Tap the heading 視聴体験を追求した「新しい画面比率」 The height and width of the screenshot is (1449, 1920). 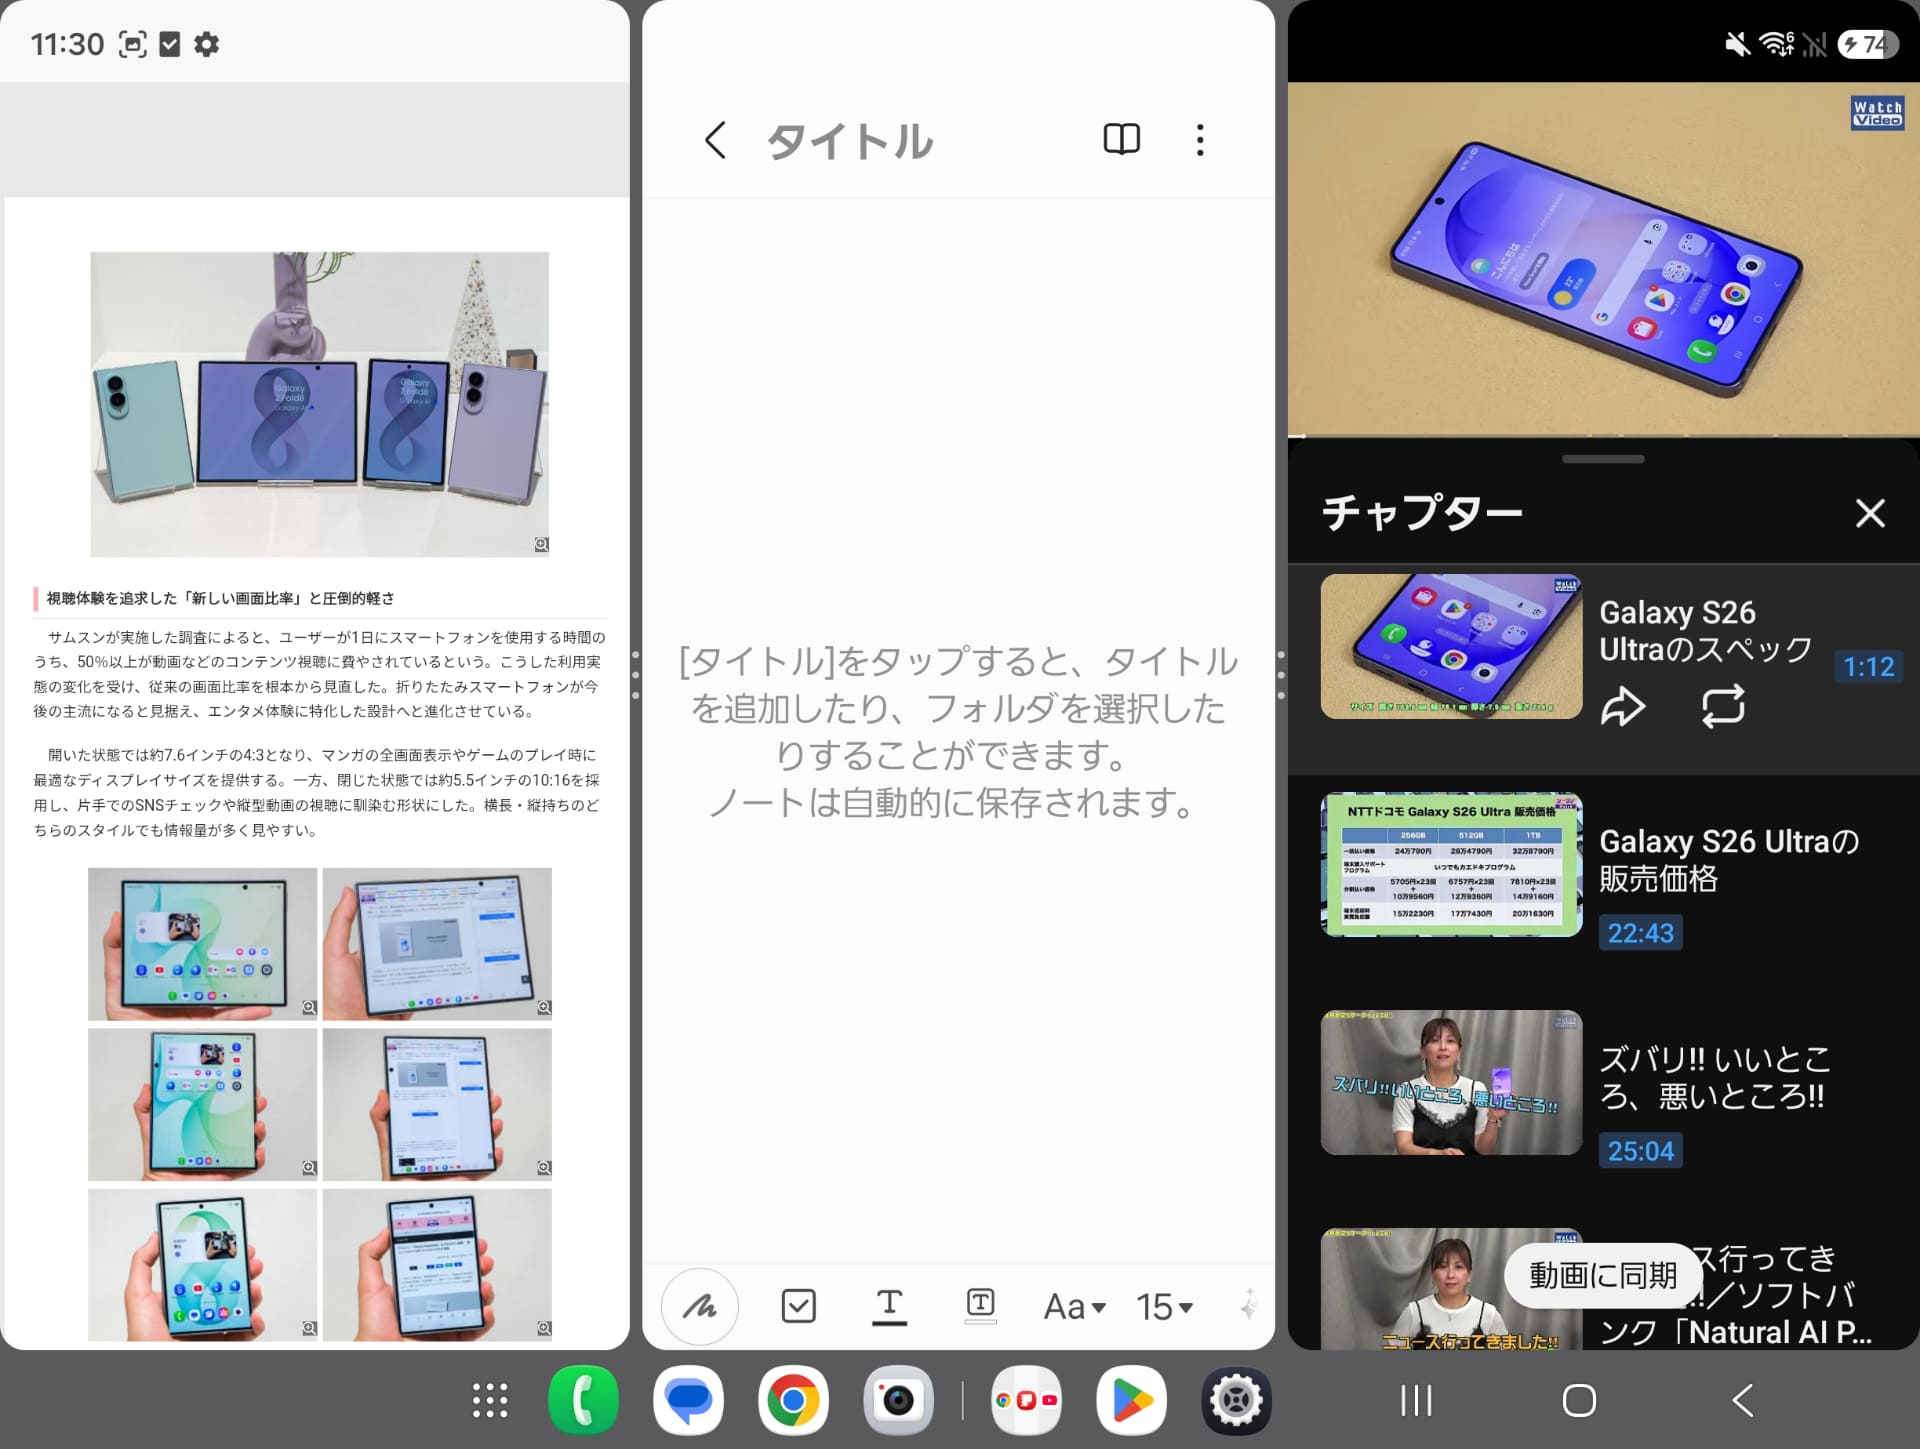click(220, 598)
